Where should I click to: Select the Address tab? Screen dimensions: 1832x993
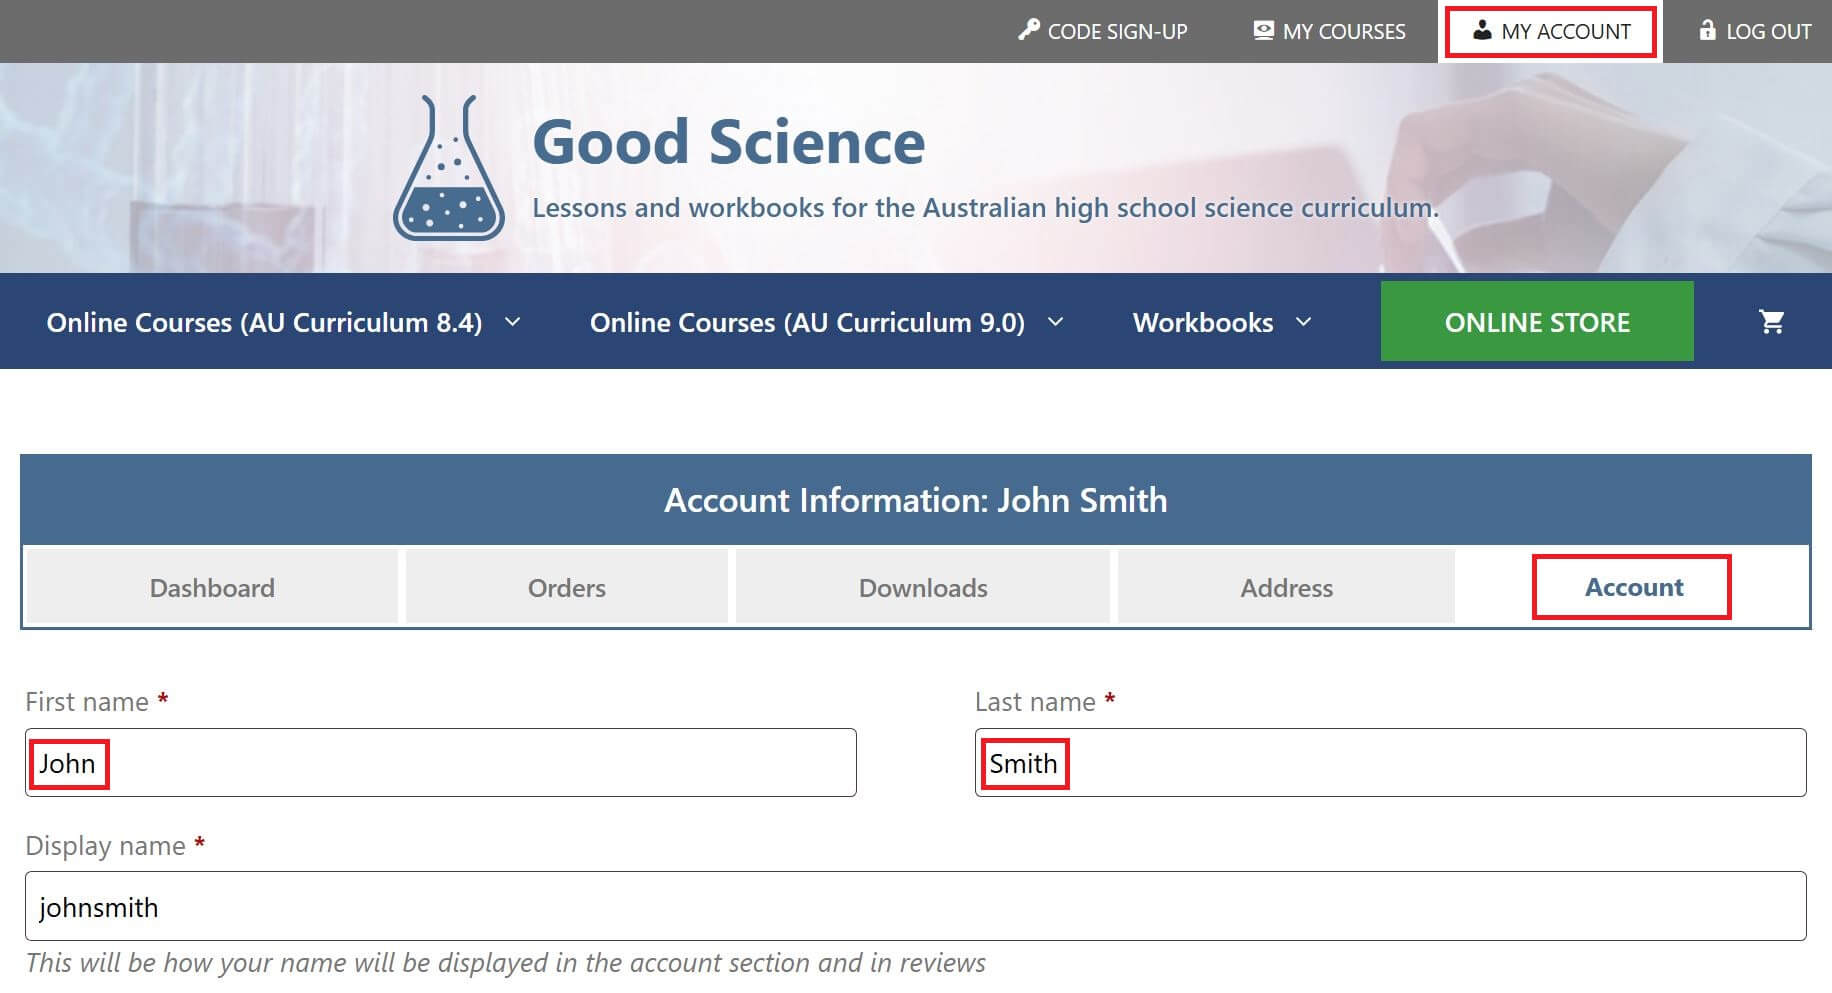click(x=1286, y=588)
